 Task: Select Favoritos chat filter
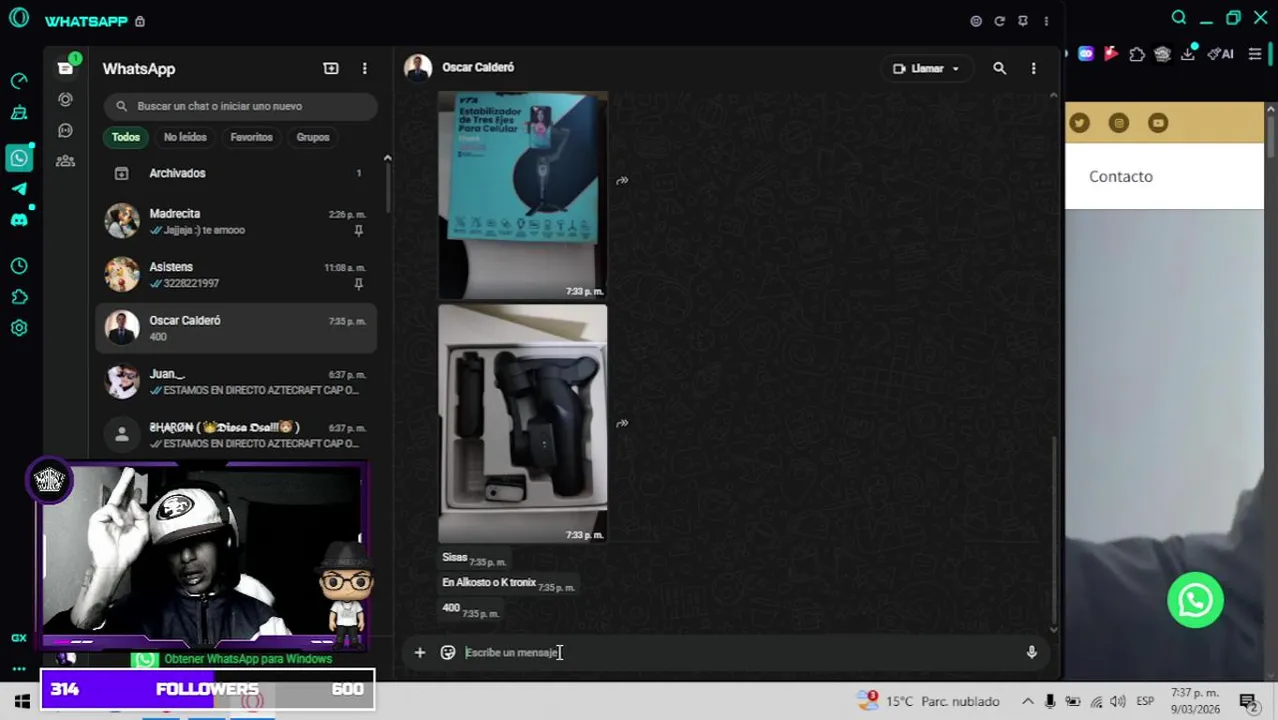[x=251, y=137]
